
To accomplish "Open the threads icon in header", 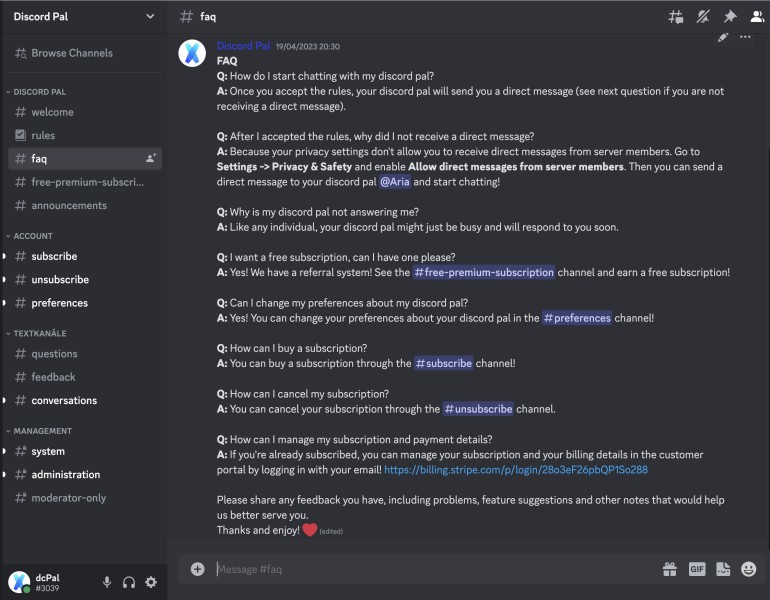I will 677,17.
